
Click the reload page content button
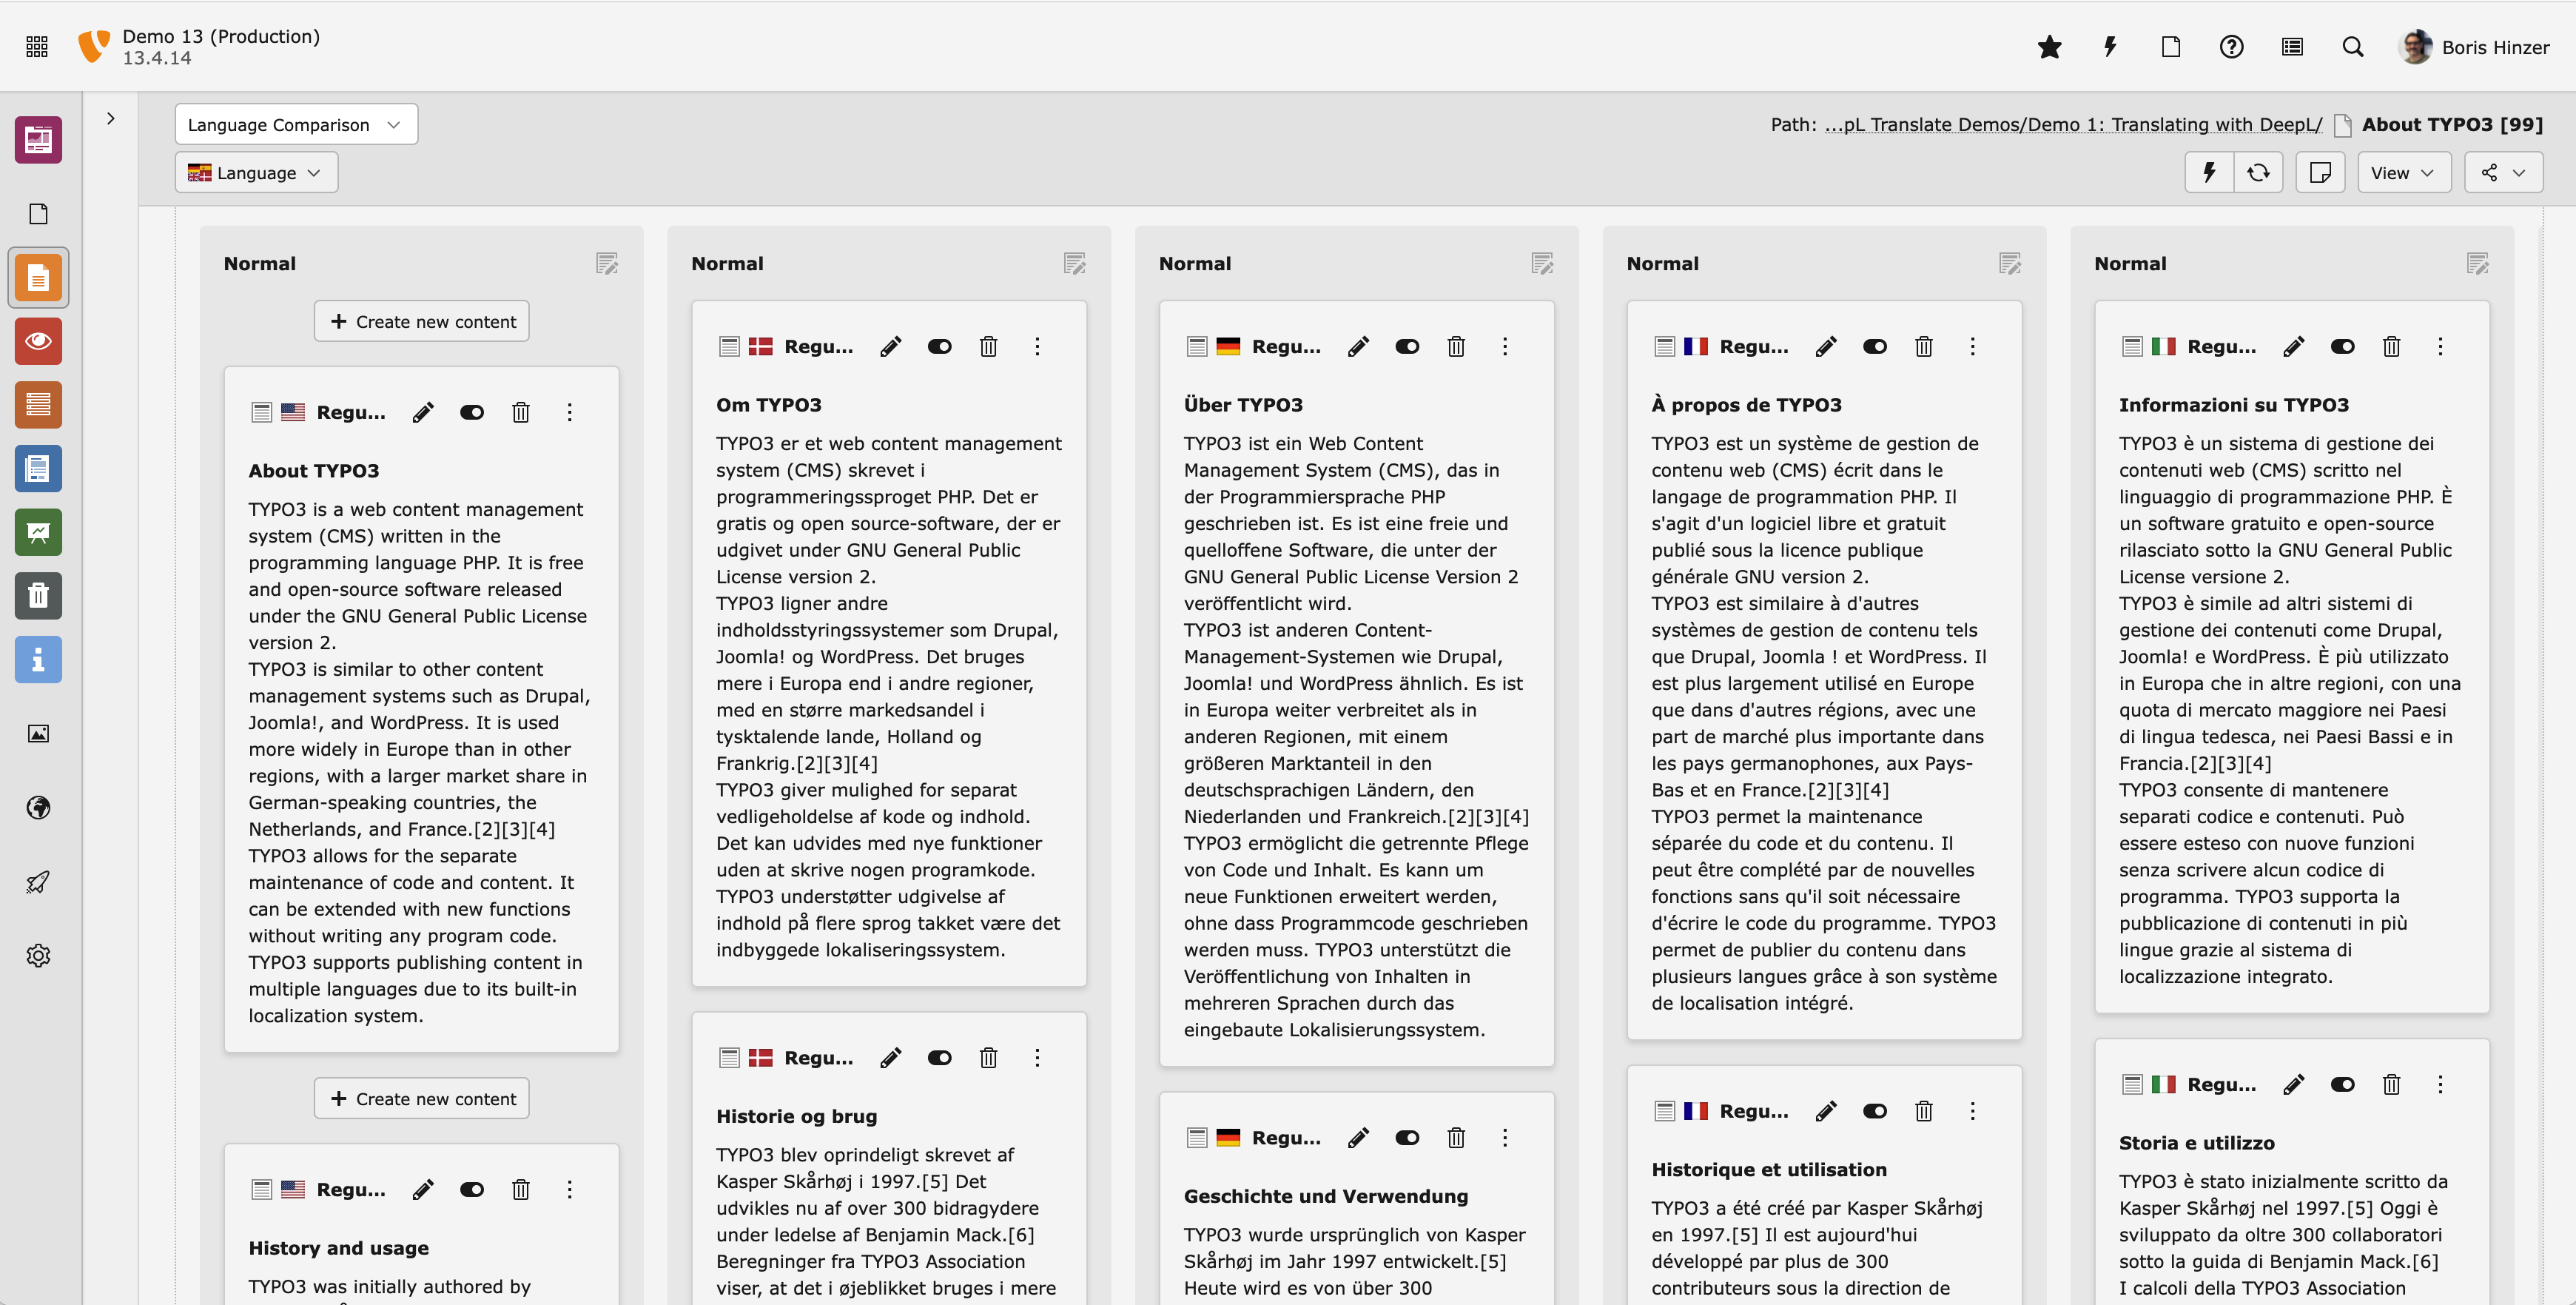[x=2258, y=172]
